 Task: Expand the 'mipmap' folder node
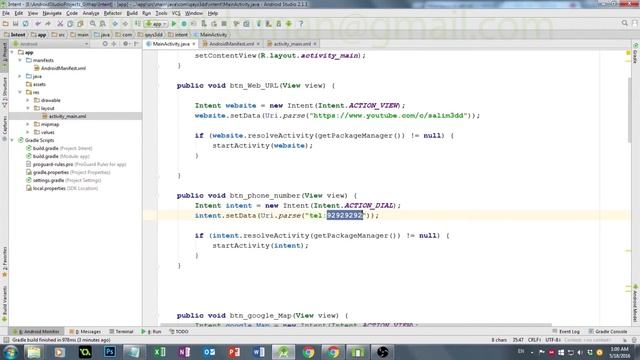28,124
